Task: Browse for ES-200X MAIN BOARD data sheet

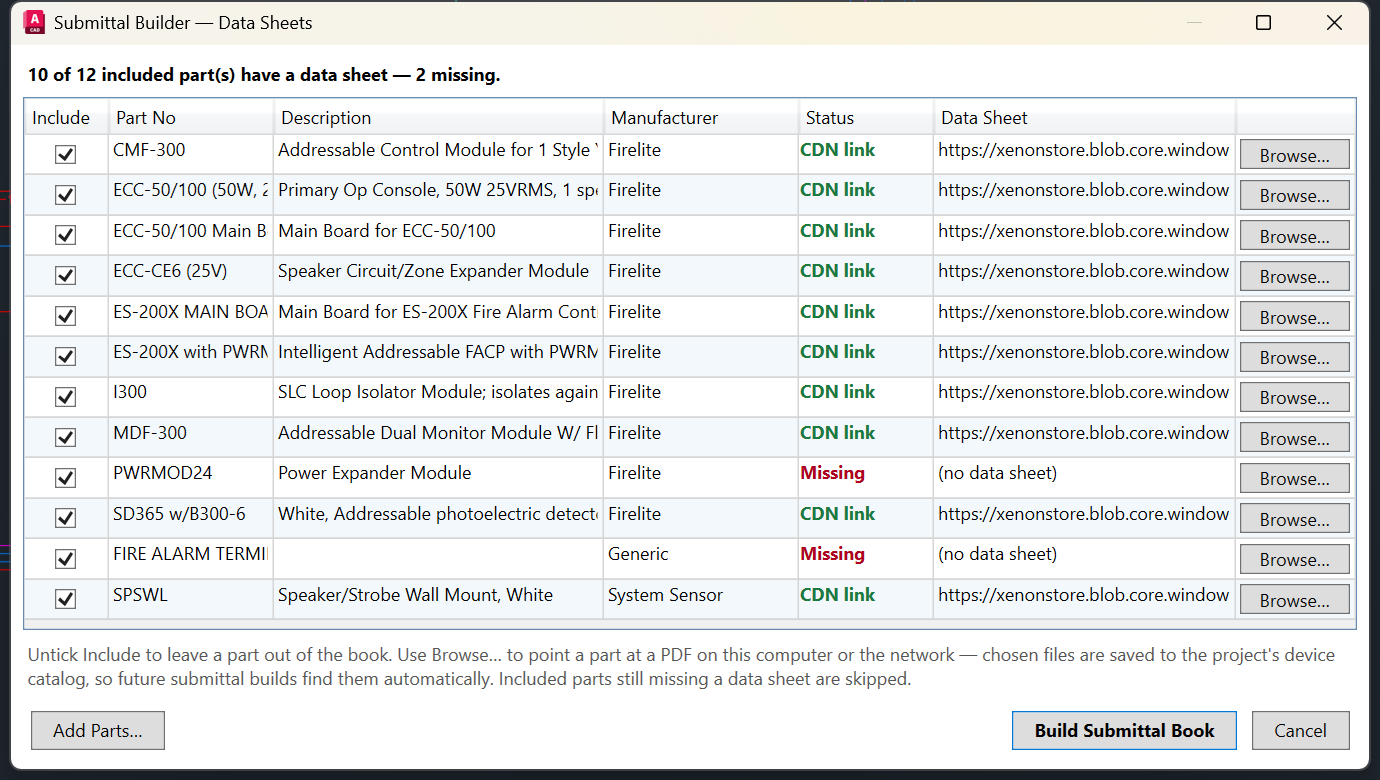Action: click(1294, 317)
